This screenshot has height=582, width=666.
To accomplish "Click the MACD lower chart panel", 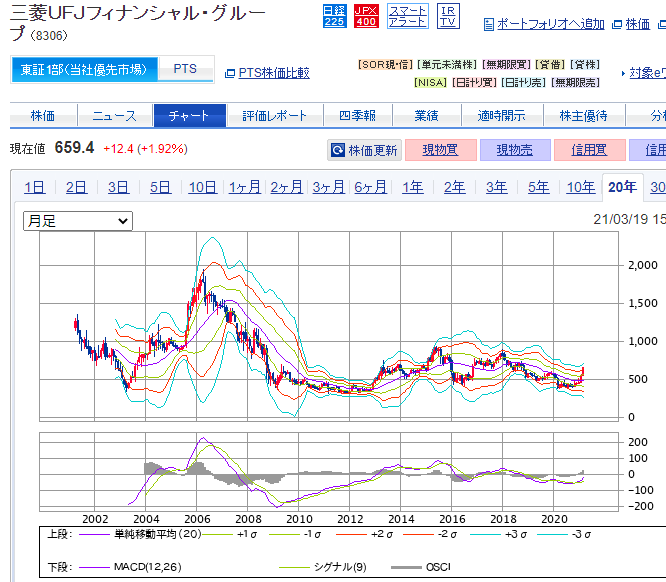I will pos(329,472).
